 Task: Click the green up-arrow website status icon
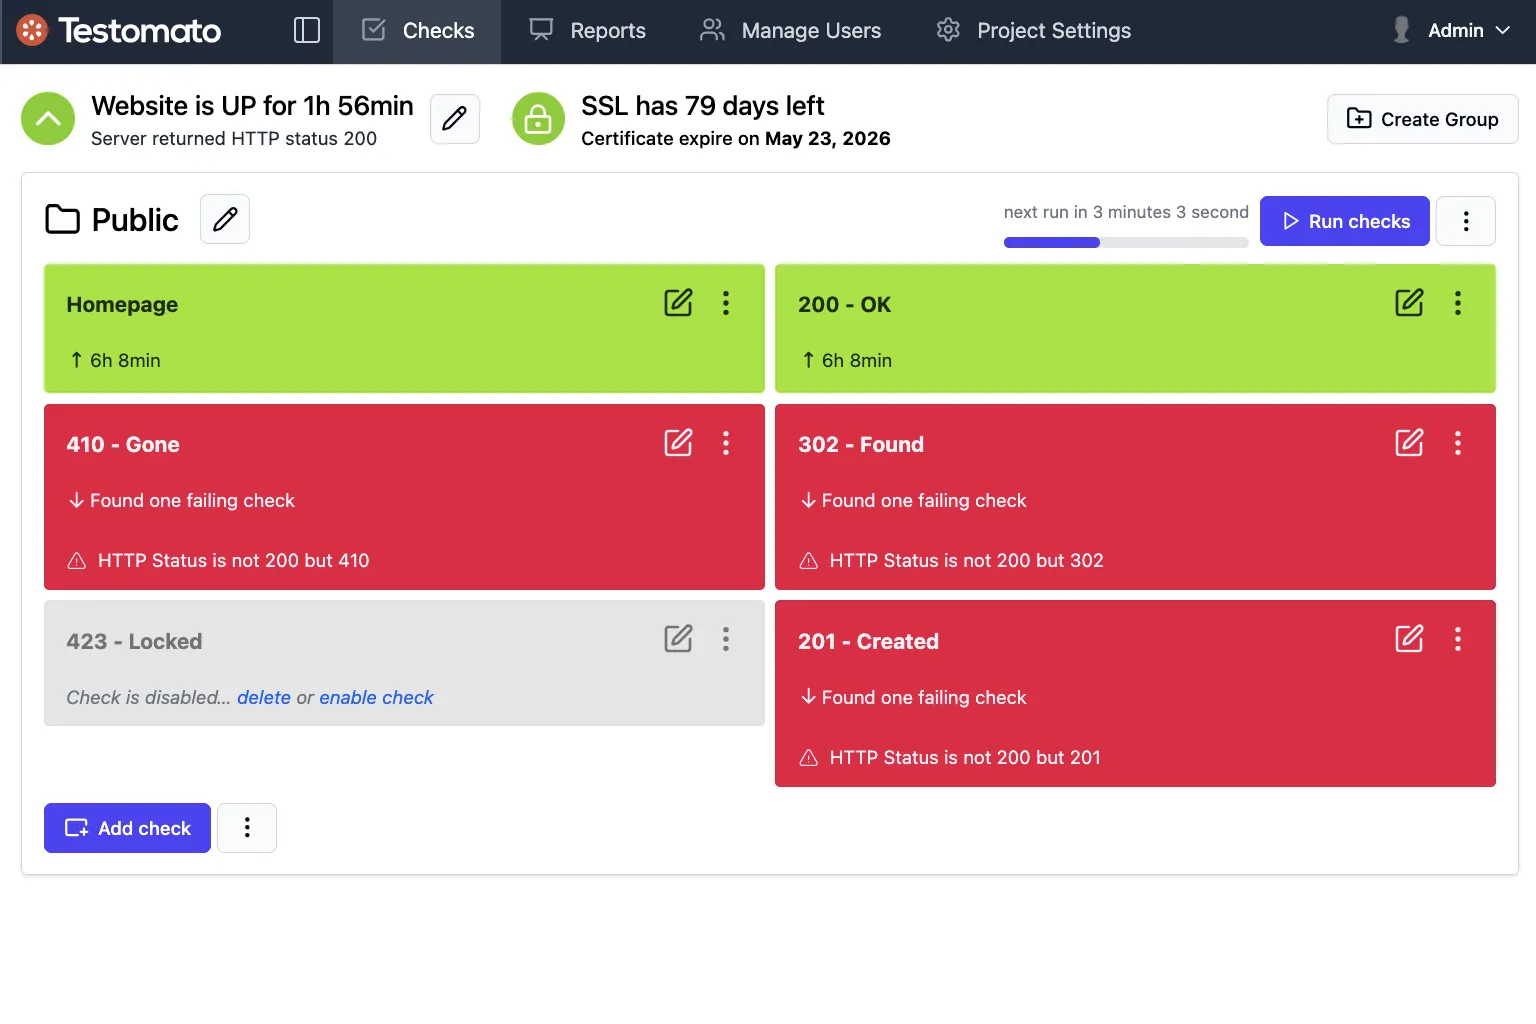coord(47,118)
